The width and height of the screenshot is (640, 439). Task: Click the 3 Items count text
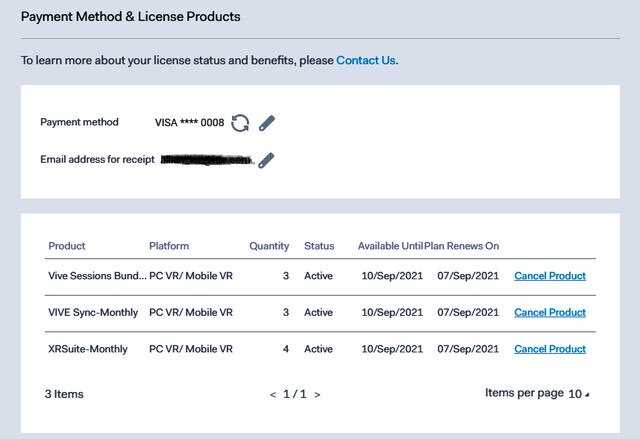pos(64,394)
